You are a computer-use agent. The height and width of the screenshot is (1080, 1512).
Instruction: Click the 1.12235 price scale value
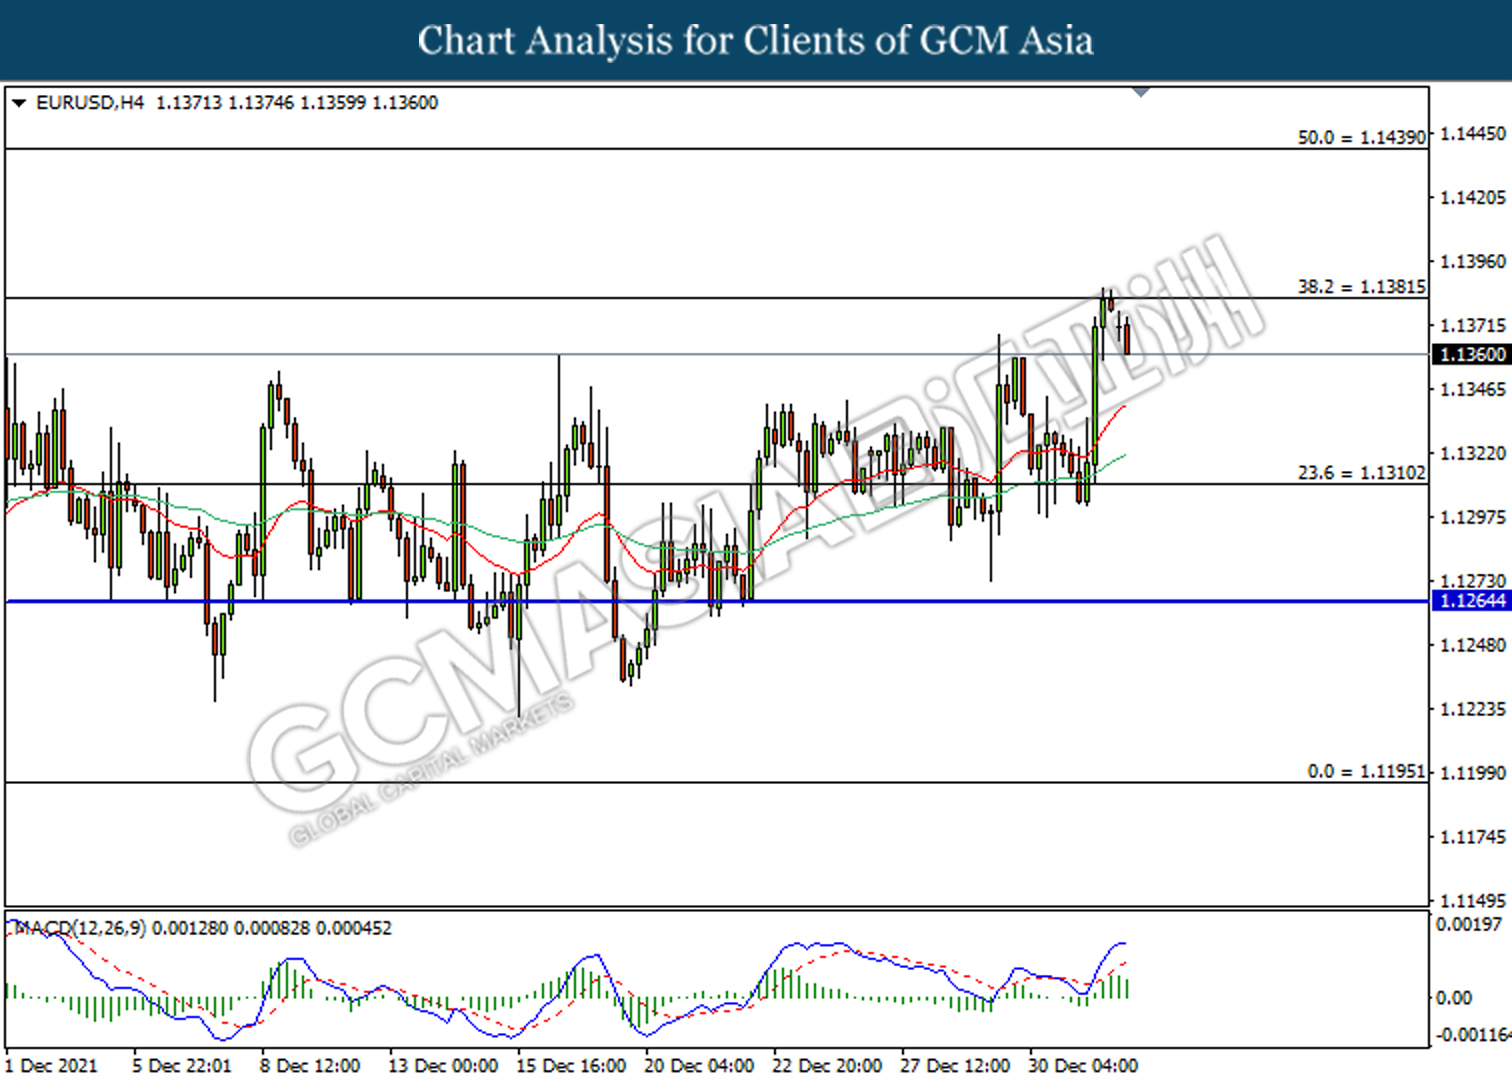point(1472,709)
